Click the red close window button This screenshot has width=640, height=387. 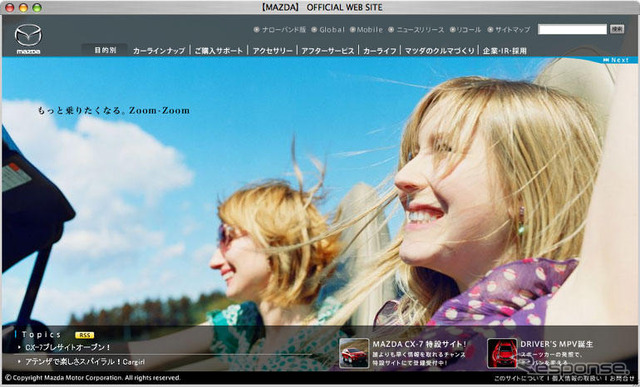(x=9, y=8)
